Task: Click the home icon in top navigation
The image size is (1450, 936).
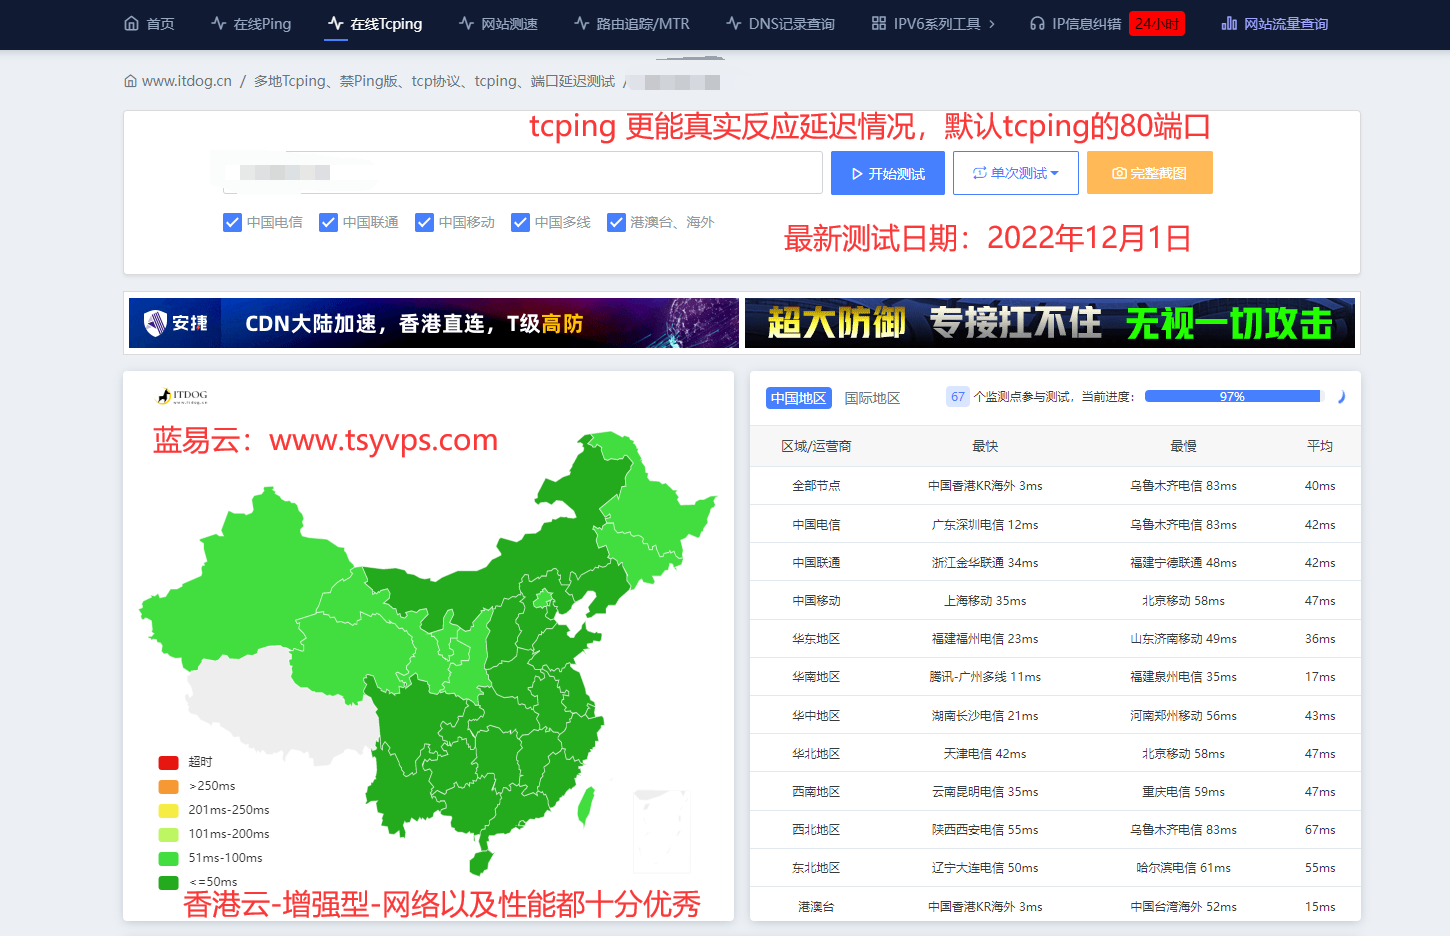Action: [131, 23]
